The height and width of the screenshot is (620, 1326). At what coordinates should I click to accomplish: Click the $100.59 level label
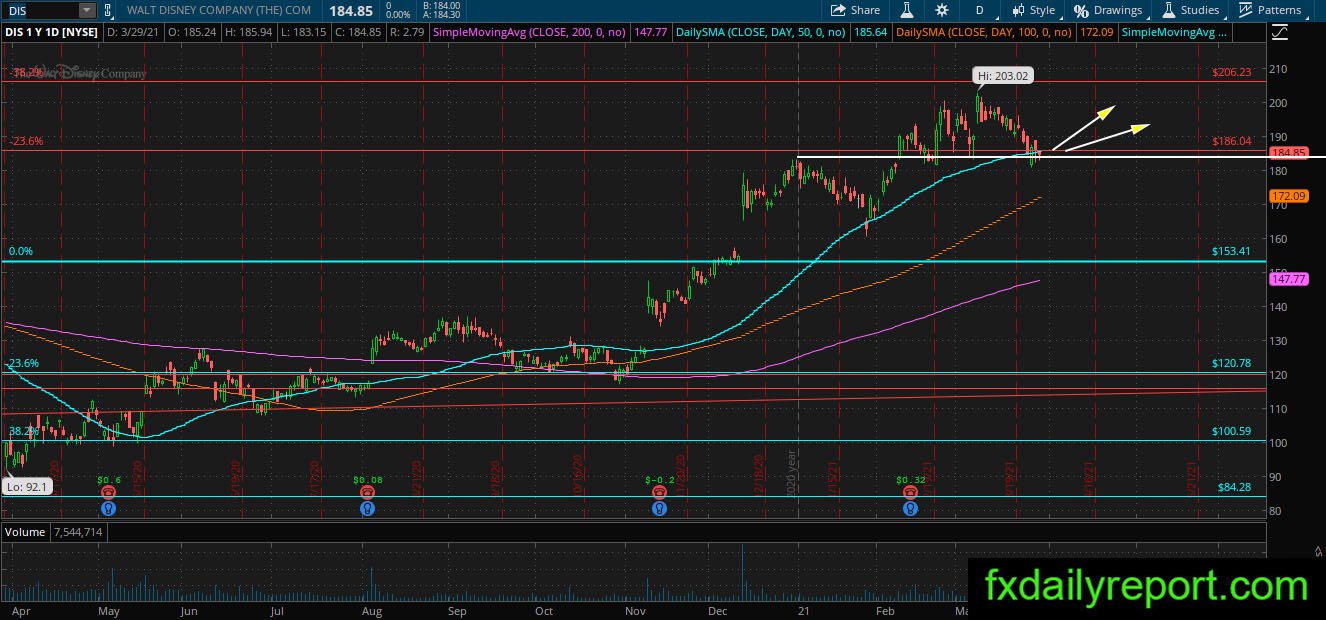tap(1231, 431)
